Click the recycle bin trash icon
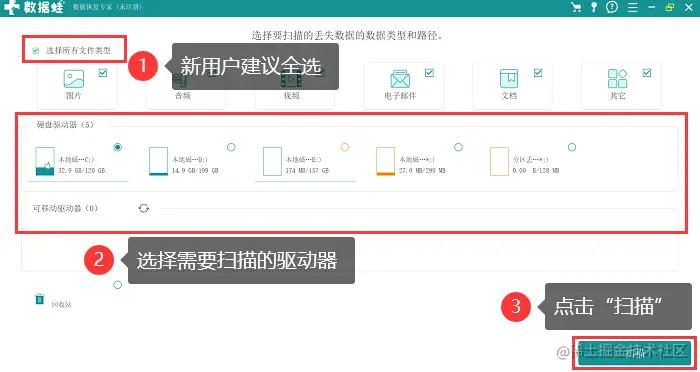This screenshot has width=700, height=372. point(40,299)
